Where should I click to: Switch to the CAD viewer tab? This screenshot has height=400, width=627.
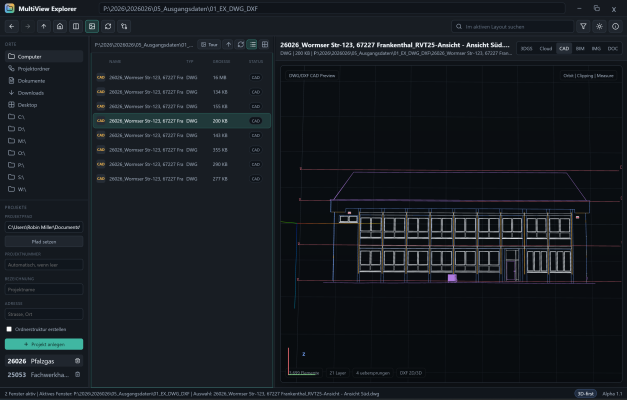pyautogui.click(x=564, y=48)
